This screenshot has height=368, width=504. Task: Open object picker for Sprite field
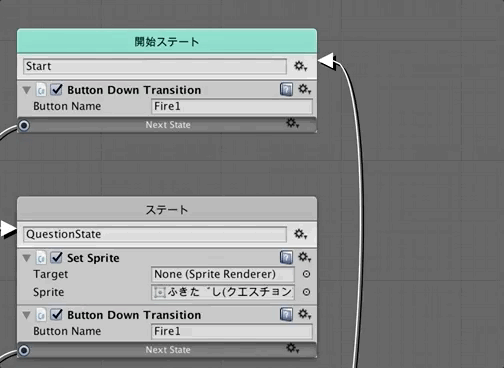(306, 292)
